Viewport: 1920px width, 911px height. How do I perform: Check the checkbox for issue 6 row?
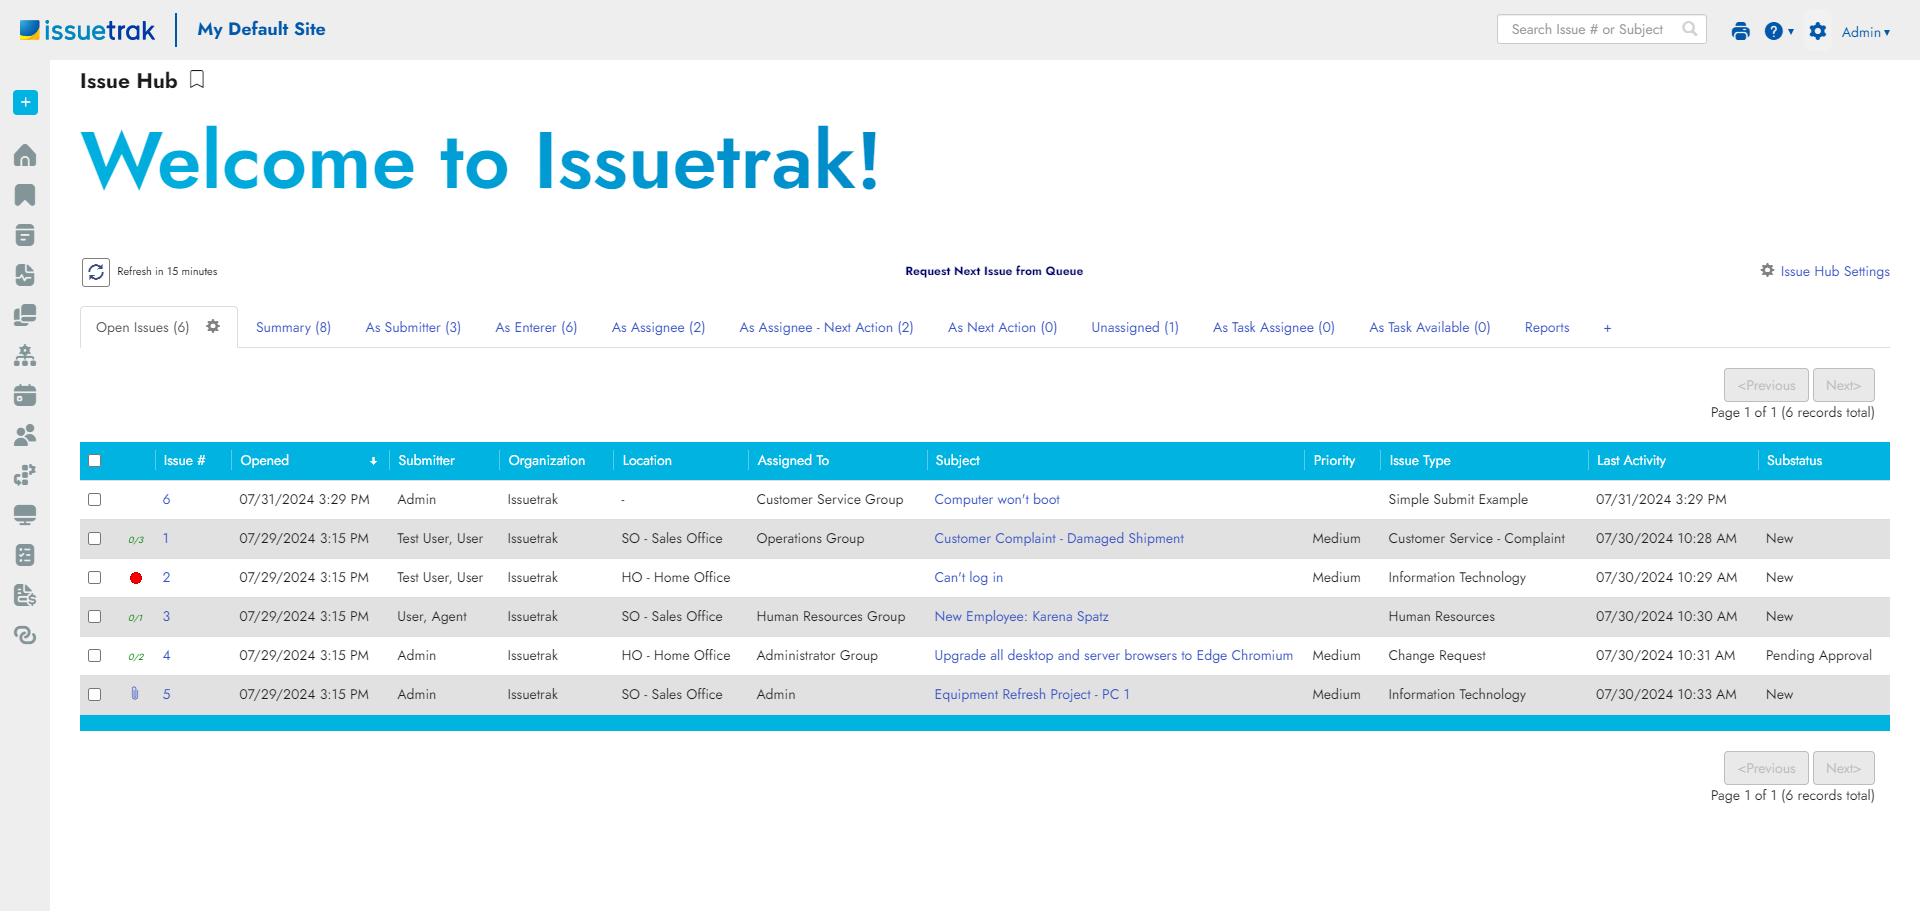click(95, 499)
